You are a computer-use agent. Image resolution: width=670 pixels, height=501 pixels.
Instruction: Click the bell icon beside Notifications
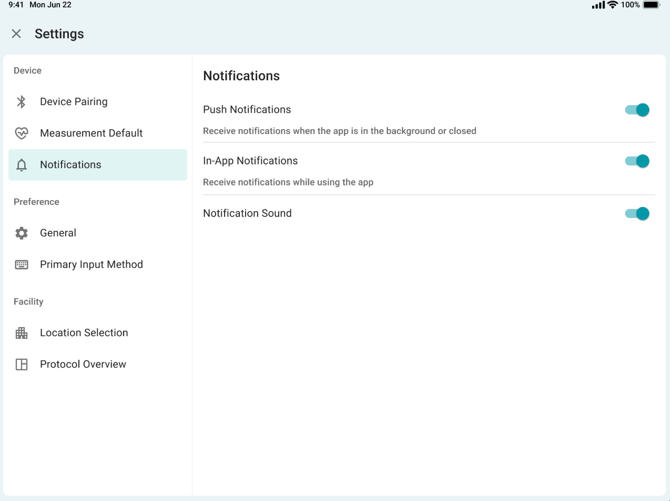21,165
